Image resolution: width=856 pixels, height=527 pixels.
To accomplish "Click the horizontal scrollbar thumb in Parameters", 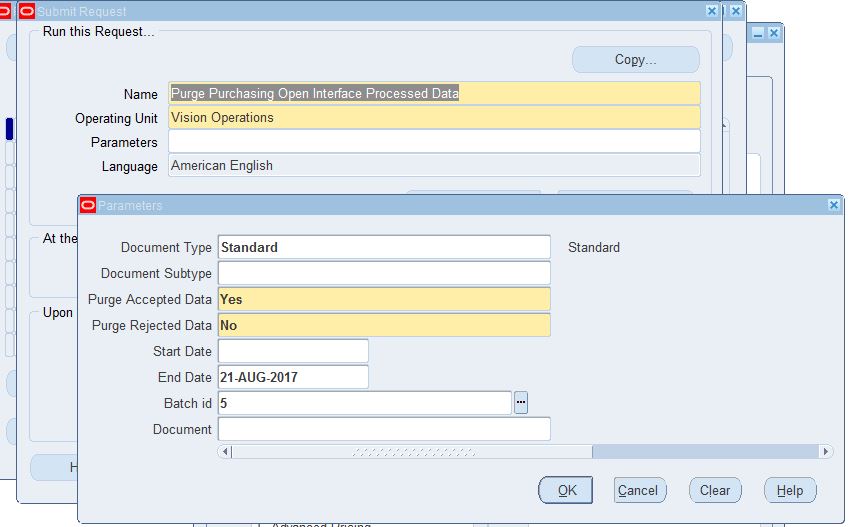I will [412, 452].
